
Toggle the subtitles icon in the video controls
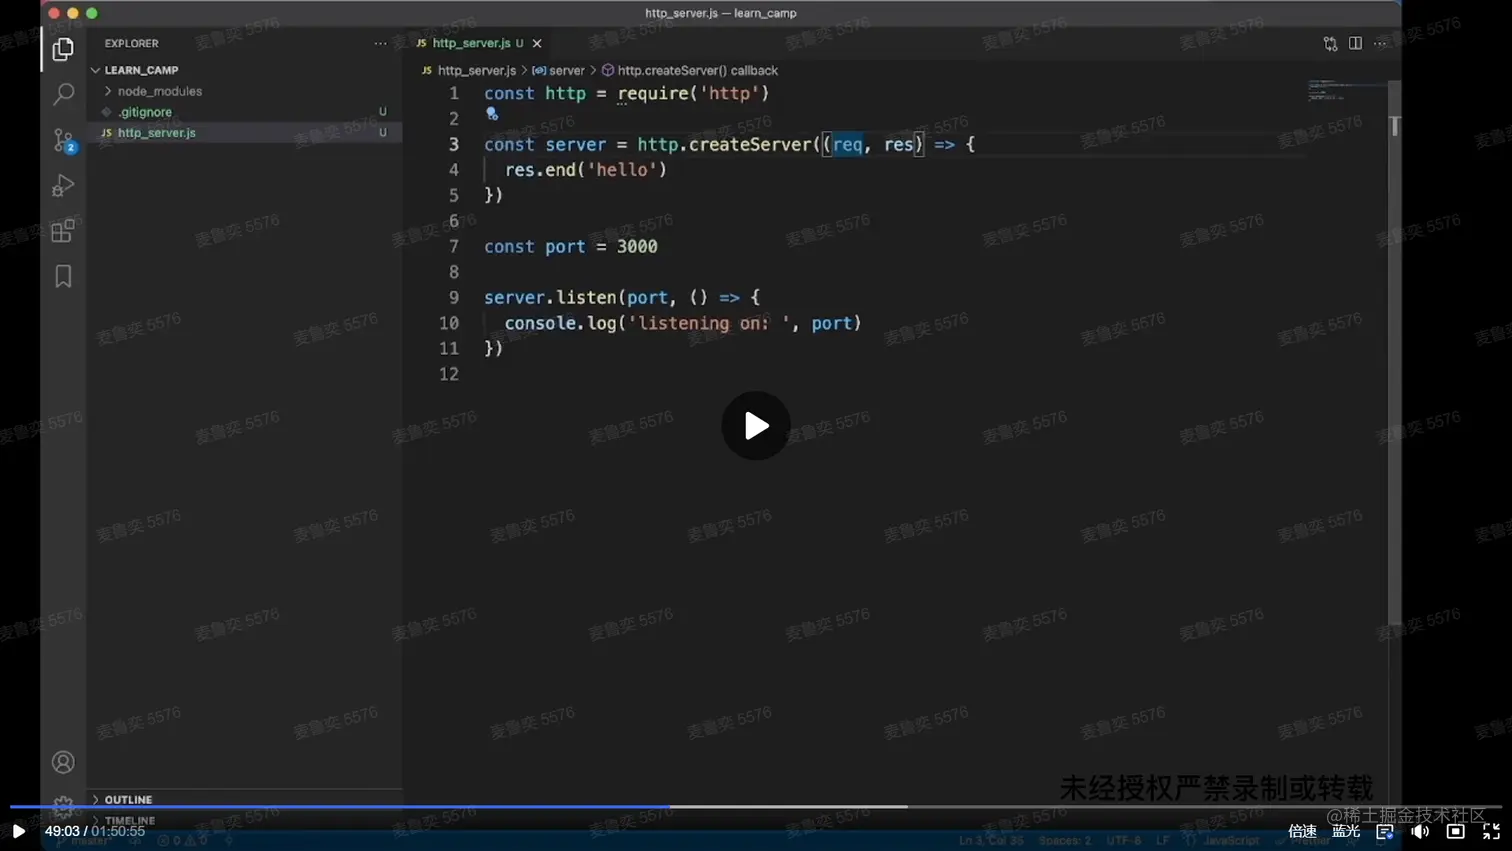coord(1385,831)
